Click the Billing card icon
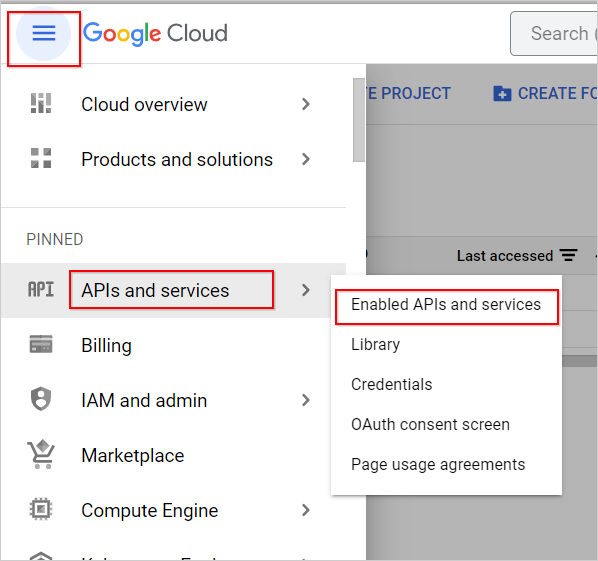The height and width of the screenshot is (561, 598). point(41,344)
